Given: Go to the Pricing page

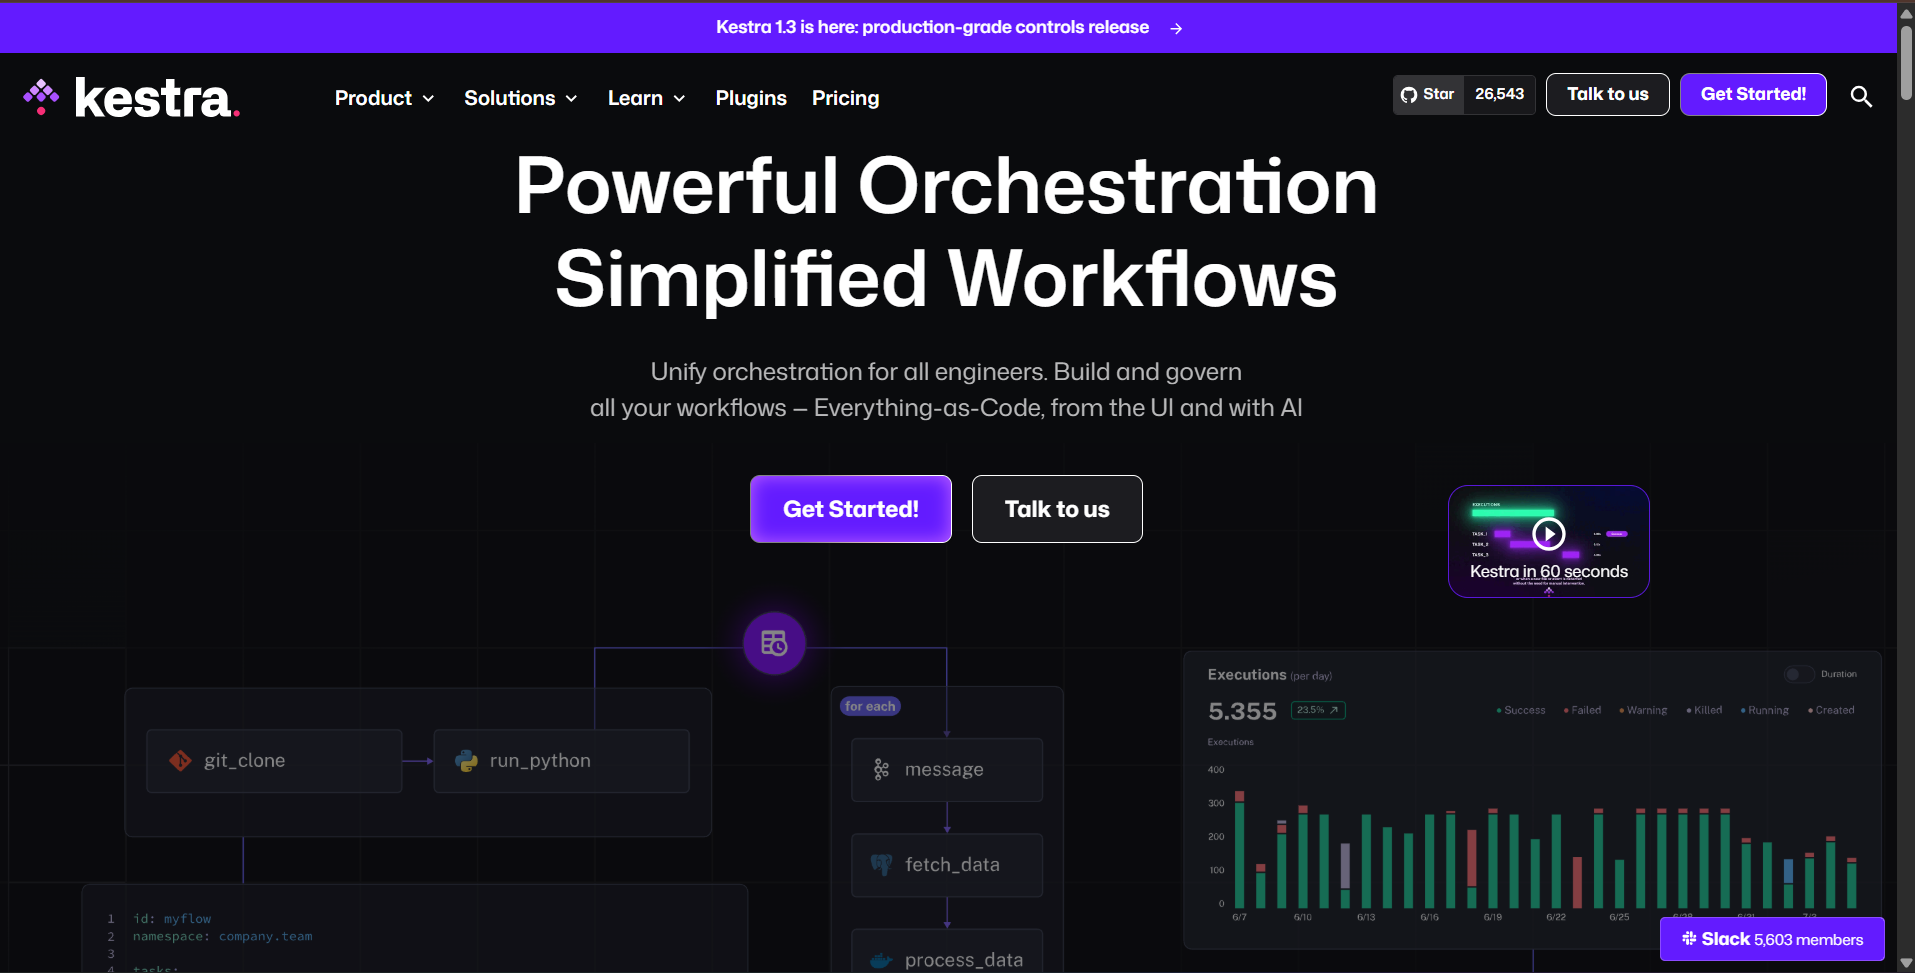Looking at the screenshot, I should 845,98.
